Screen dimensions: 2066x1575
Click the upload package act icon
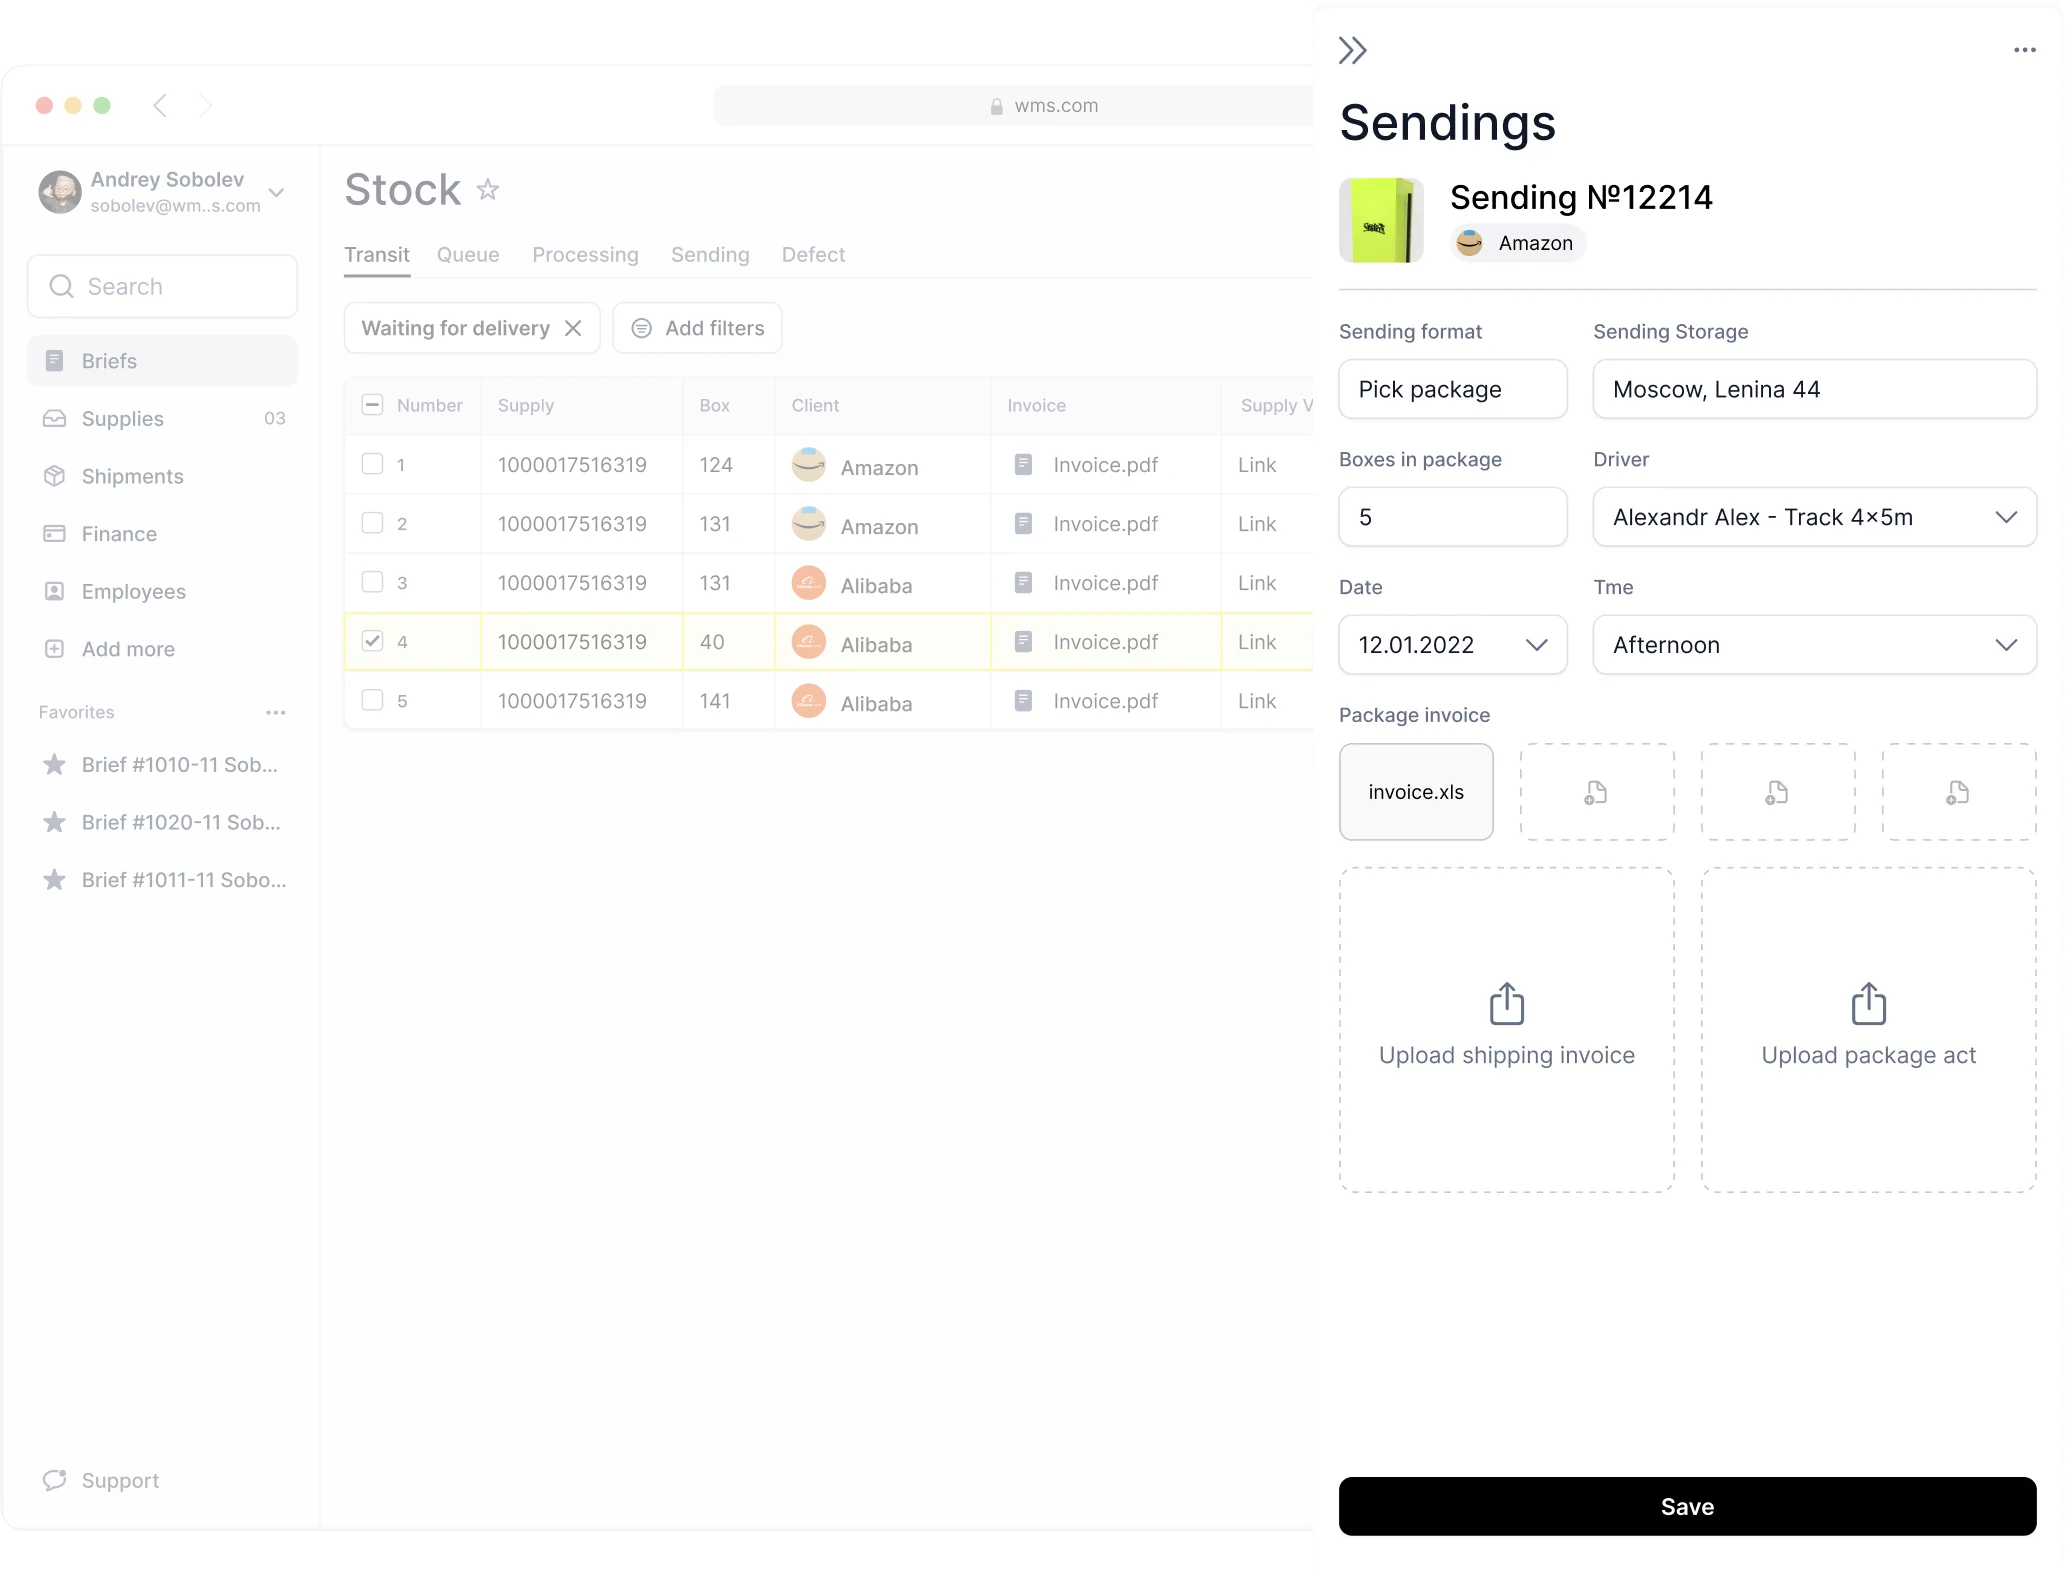tap(1869, 1004)
